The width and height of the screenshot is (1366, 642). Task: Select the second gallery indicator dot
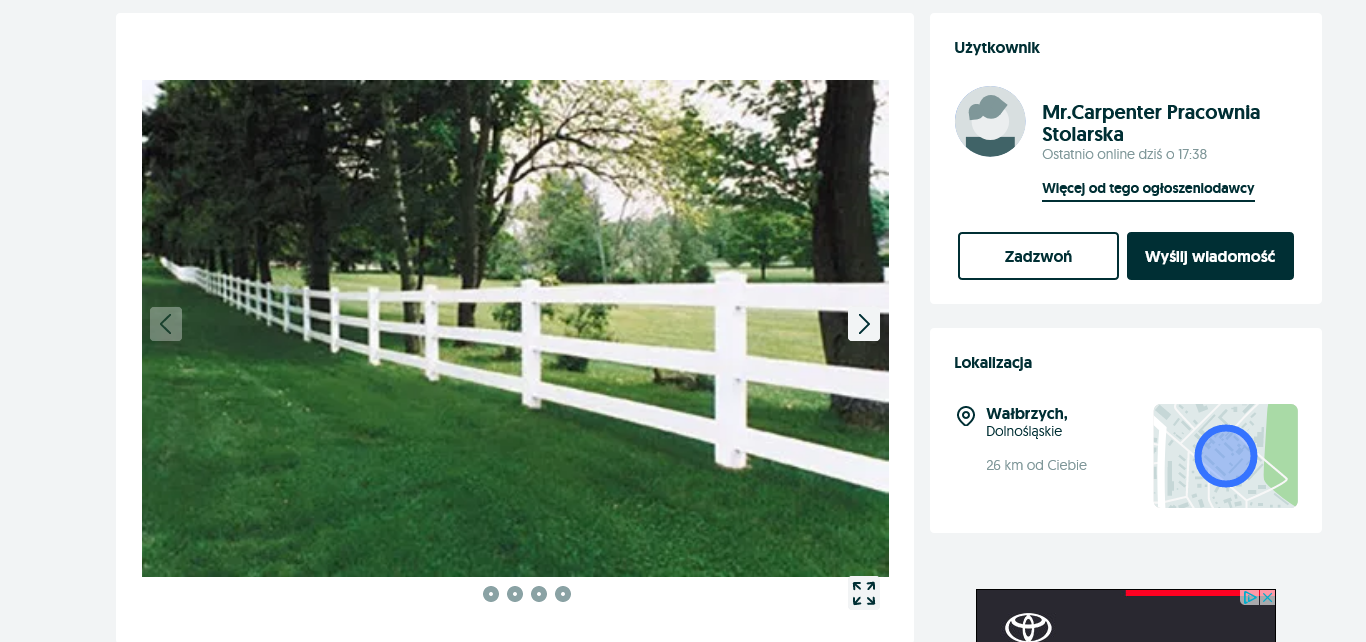tap(515, 594)
